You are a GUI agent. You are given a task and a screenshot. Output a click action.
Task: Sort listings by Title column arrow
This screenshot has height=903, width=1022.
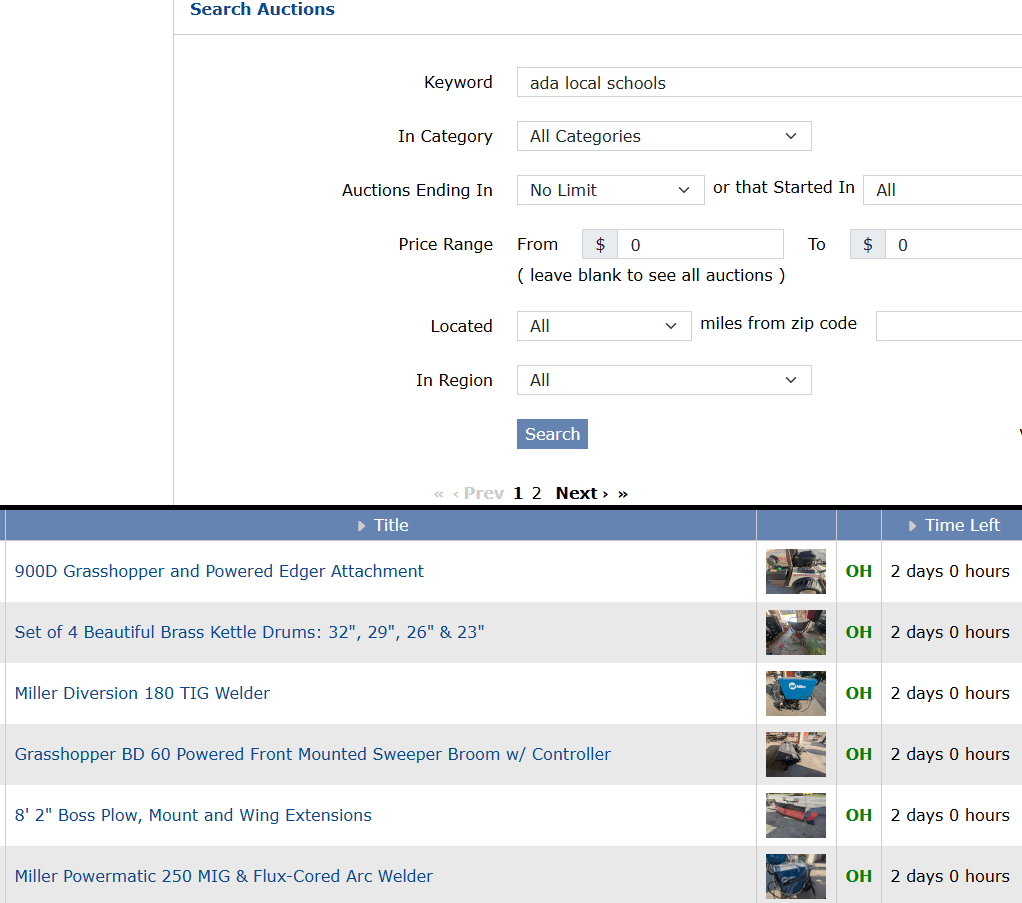coord(362,526)
